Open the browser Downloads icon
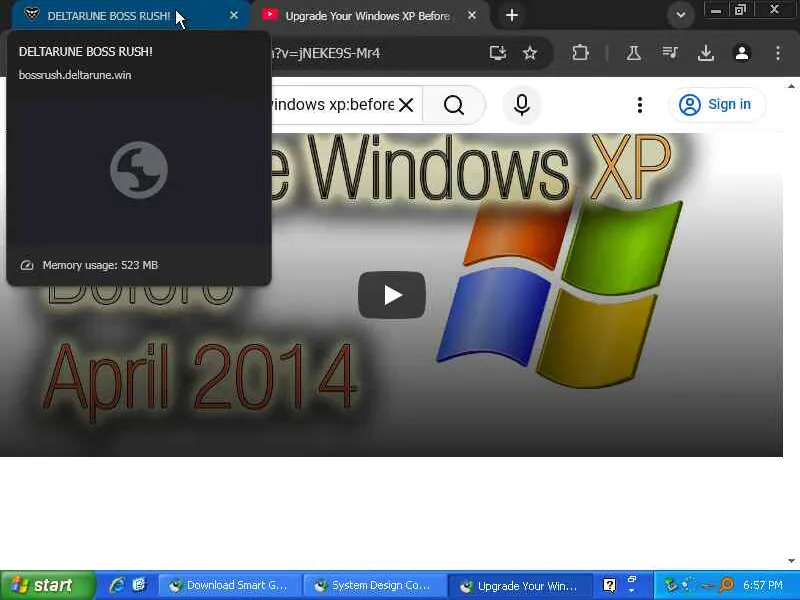Screen dimensions: 800x600 (706, 53)
